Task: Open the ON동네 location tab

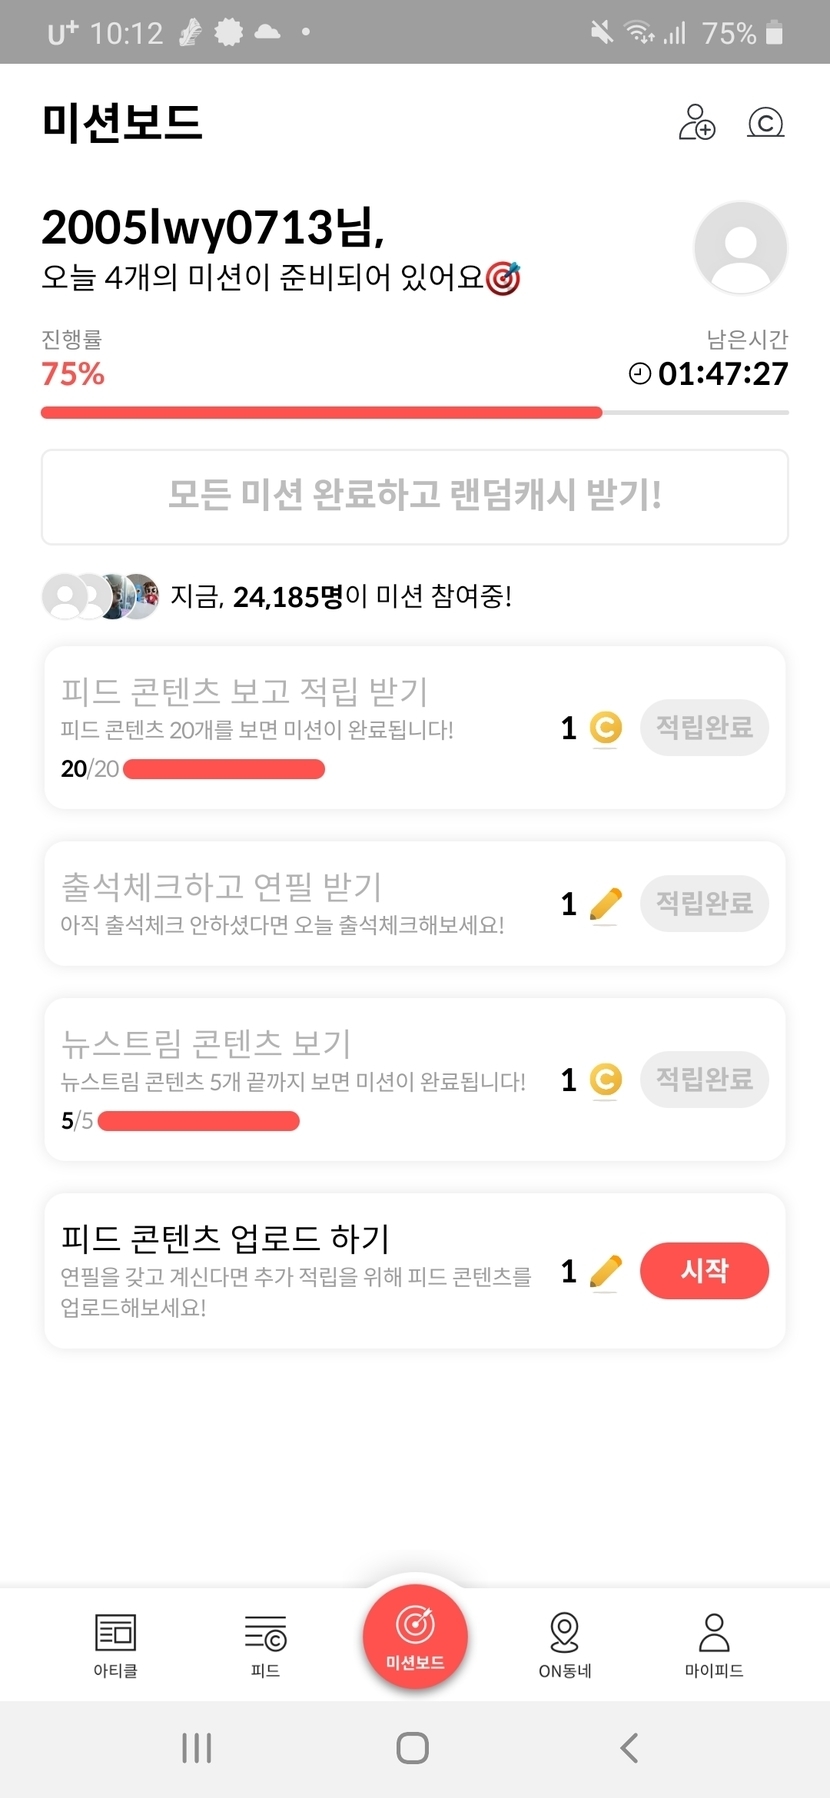Action: pyautogui.click(x=565, y=1644)
